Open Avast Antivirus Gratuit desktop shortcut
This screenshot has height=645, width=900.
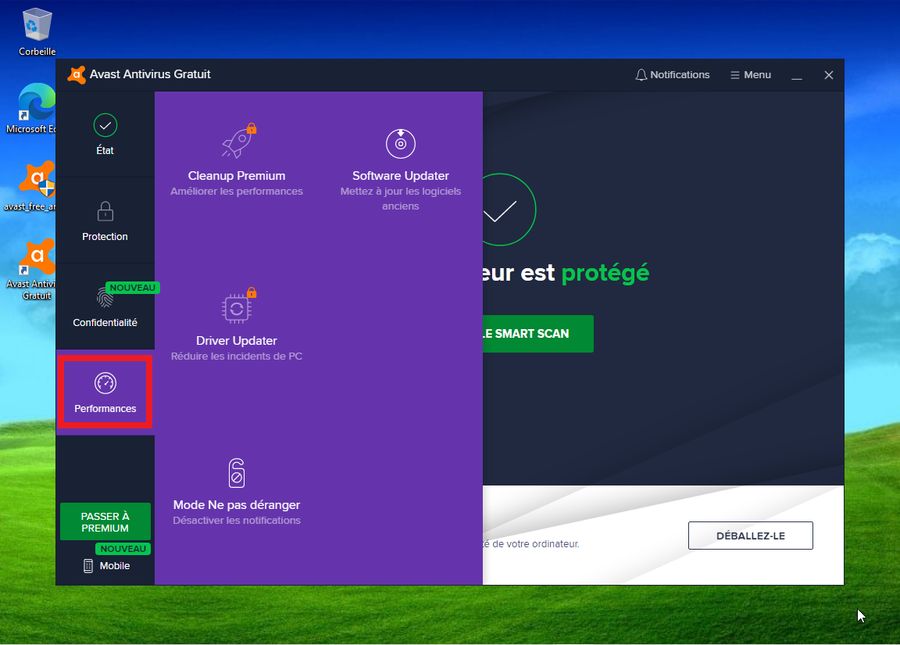click(33, 270)
